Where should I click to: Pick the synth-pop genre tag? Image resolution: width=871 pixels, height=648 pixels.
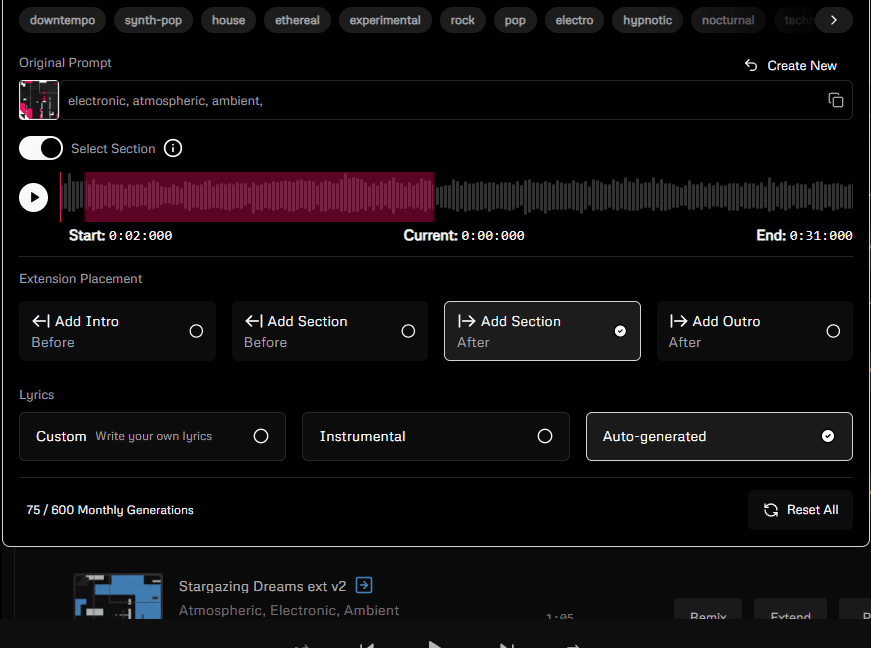(153, 20)
